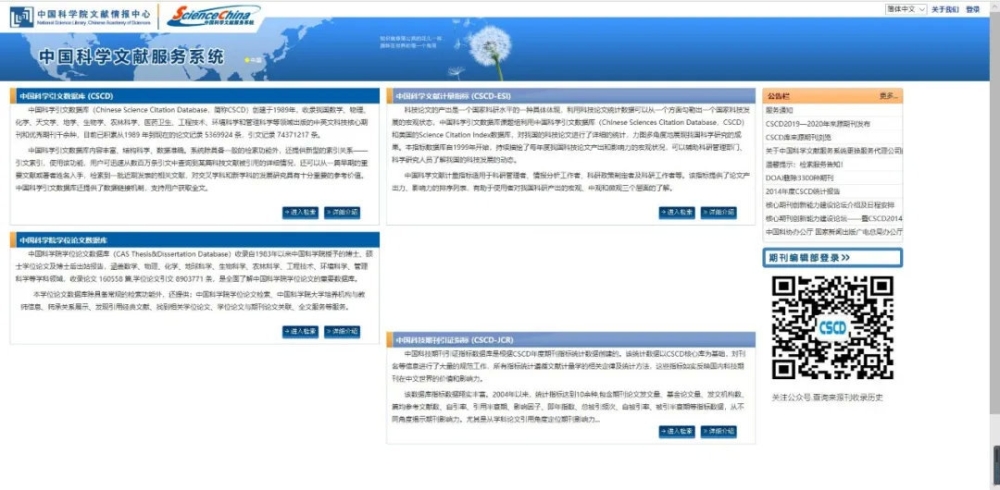This screenshot has width=1000, height=490.
Task: Click the ScienceChina logo
Action: pos(214,16)
